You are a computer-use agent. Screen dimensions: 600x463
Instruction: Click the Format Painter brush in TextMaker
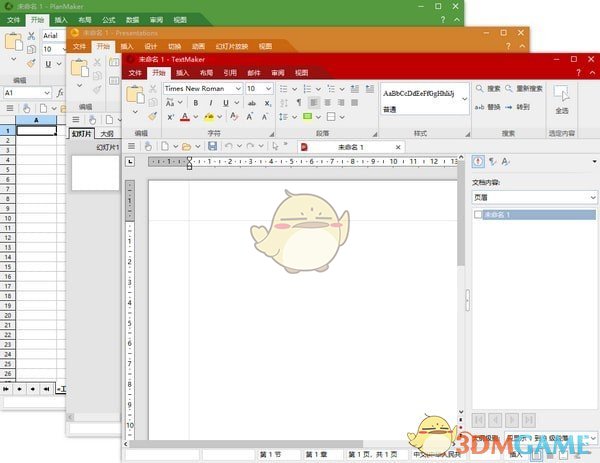tap(153, 116)
